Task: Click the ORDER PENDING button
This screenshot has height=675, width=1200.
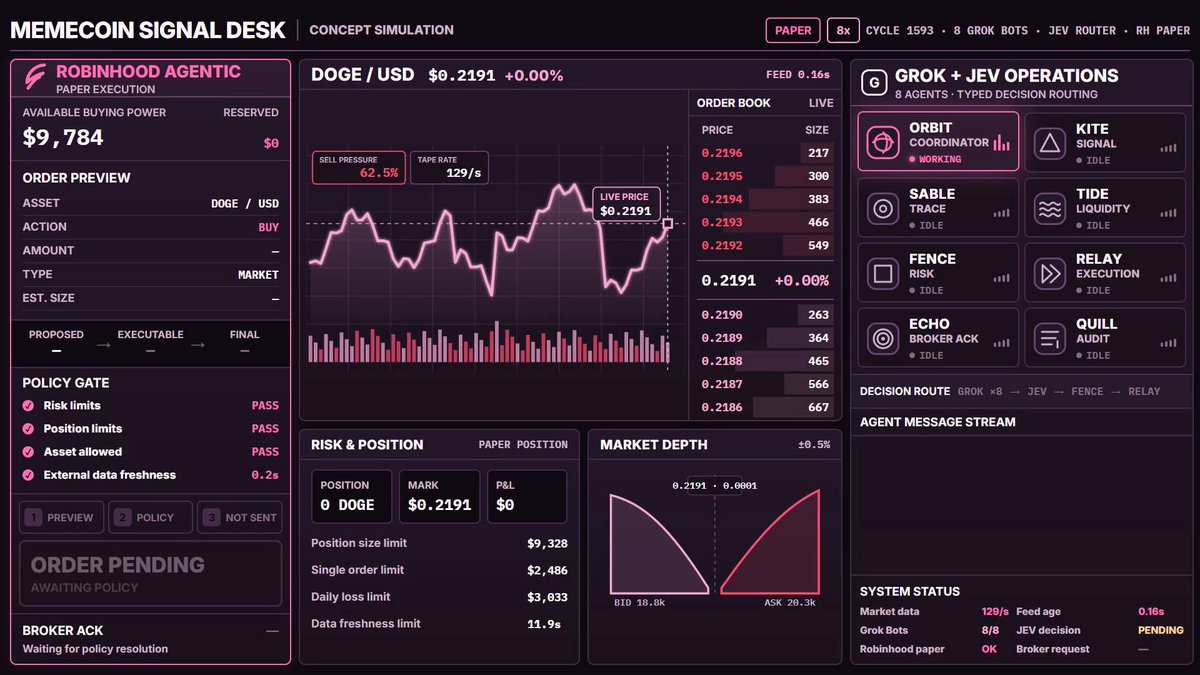Action: 150,574
